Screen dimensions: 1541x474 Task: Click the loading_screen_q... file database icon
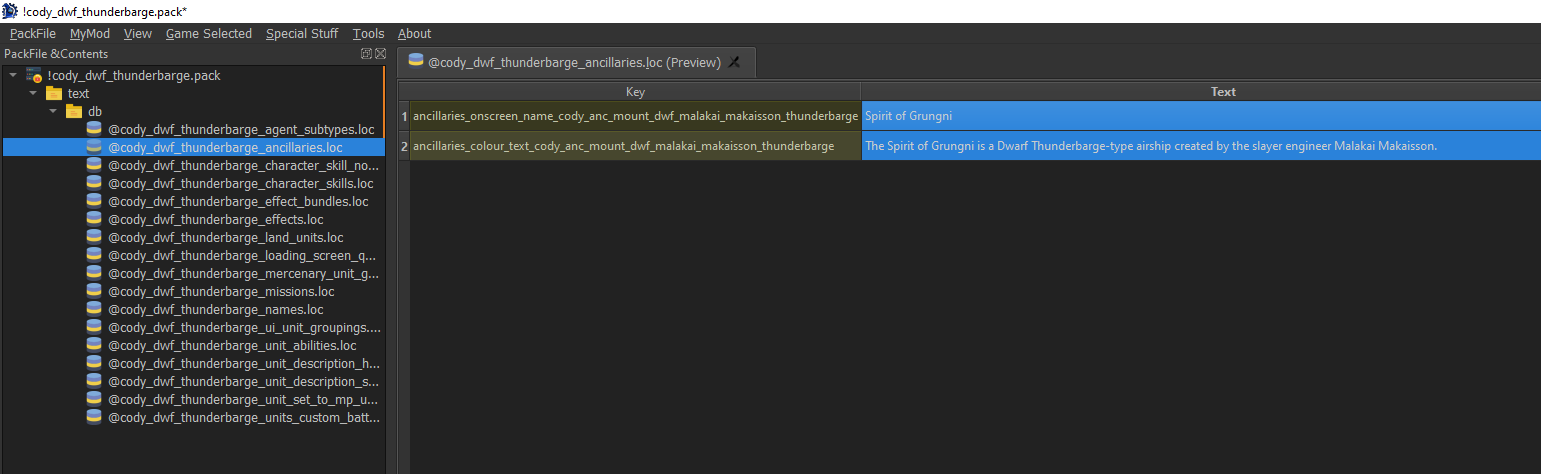click(94, 255)
